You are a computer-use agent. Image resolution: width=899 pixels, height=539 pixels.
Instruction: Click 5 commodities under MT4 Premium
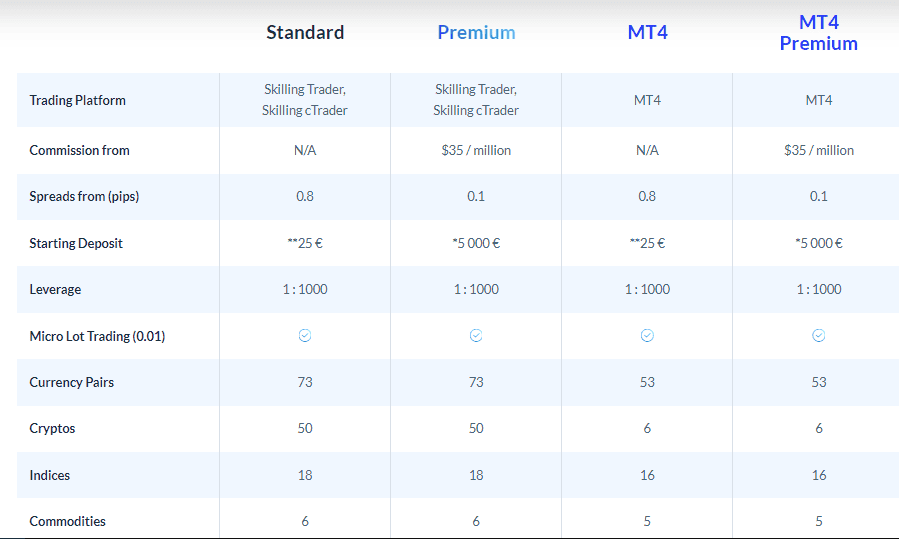(819, 521)
